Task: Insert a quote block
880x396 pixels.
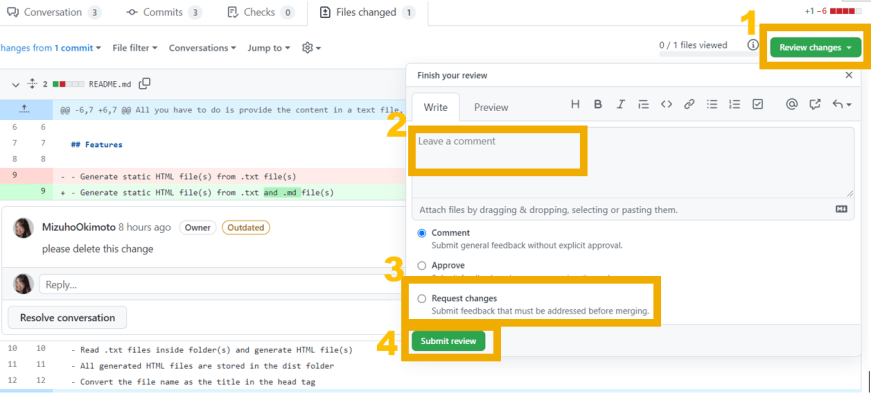Action: pyautogui.click(x=644, y=104)
